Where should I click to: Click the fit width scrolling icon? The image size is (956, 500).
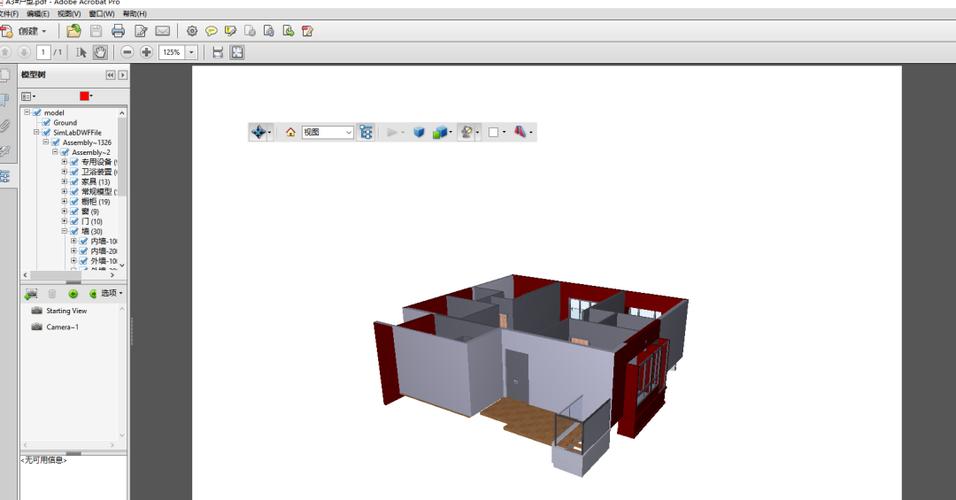point(218,52)
